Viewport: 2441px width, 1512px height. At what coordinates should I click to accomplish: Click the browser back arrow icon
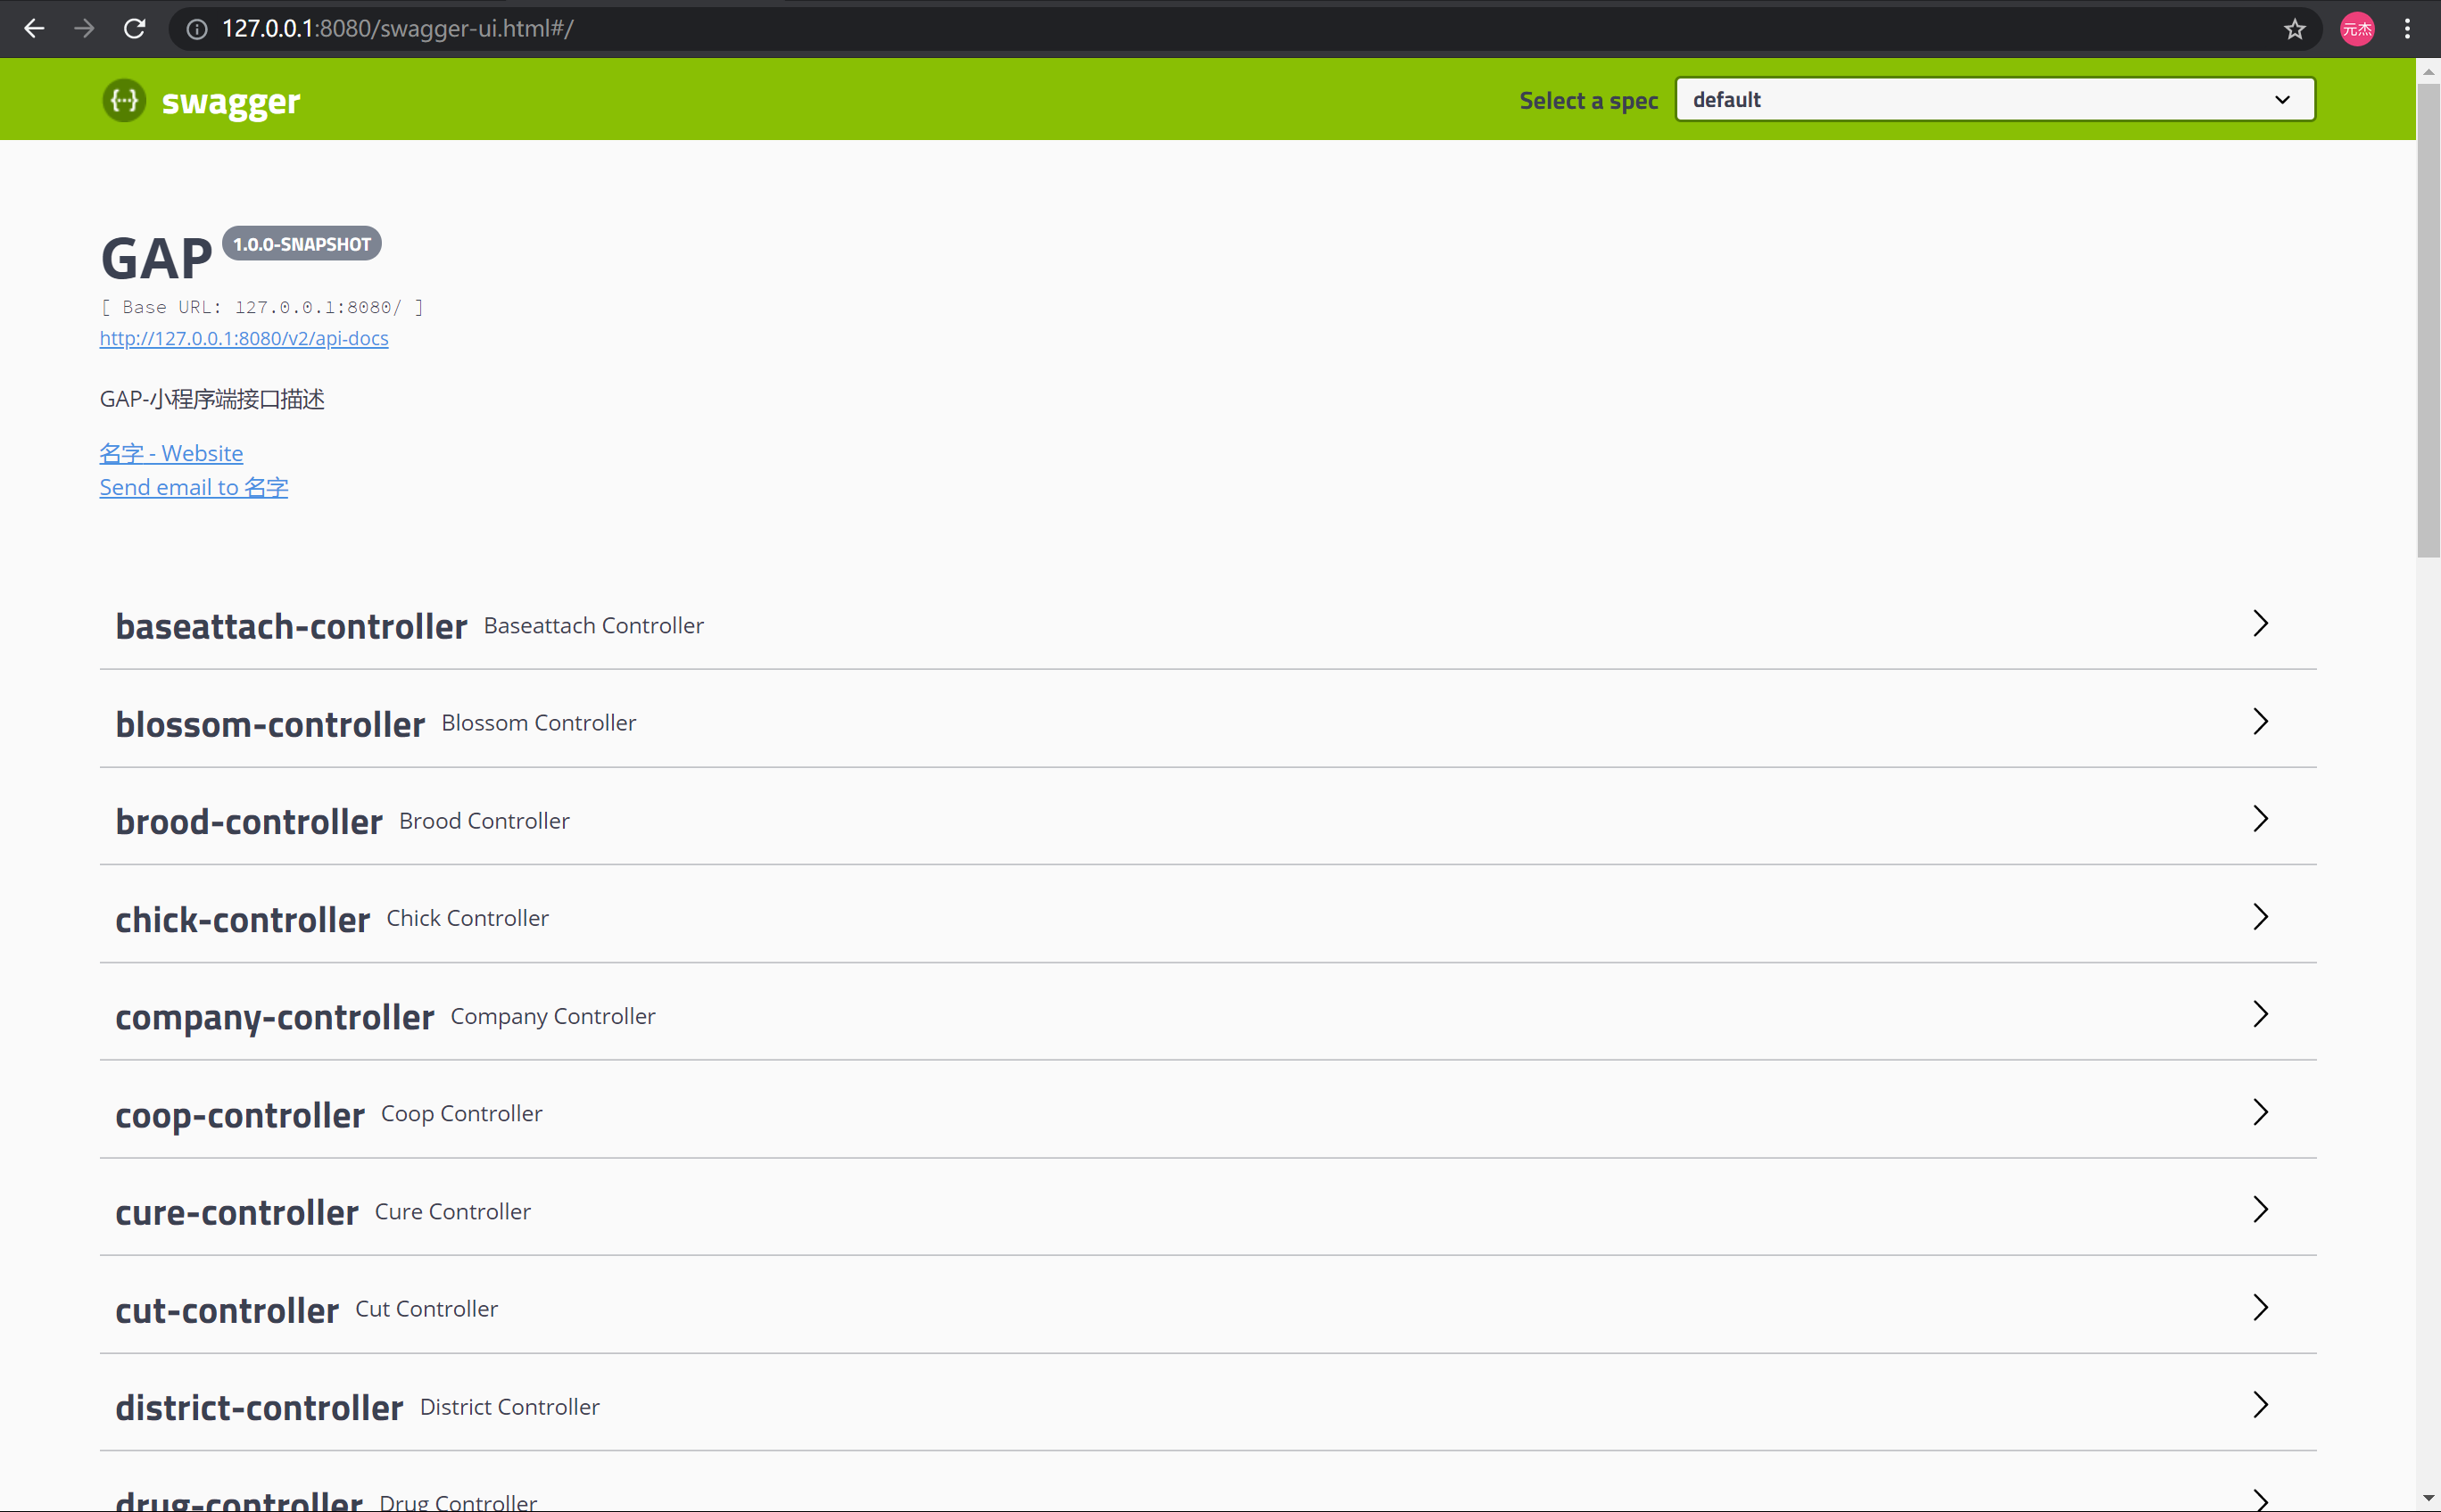[x=34, y=29]
